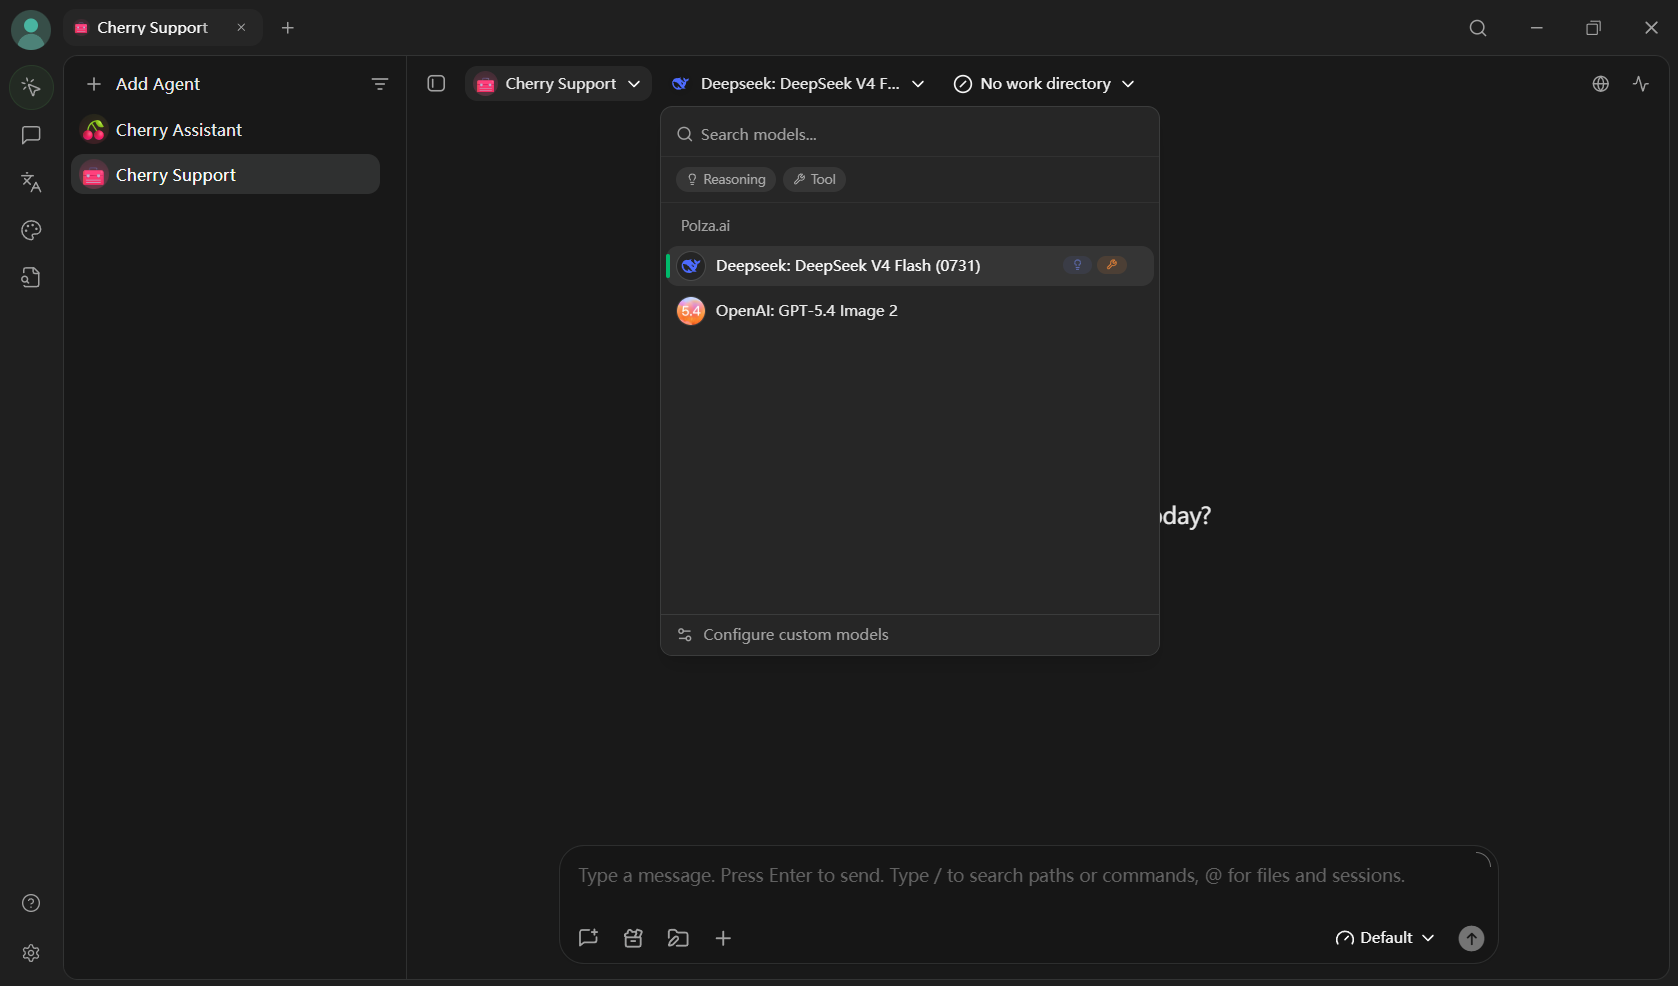
Task: Collapse the Deepseek model selector dropdown
Action: (x=798, y=84)
